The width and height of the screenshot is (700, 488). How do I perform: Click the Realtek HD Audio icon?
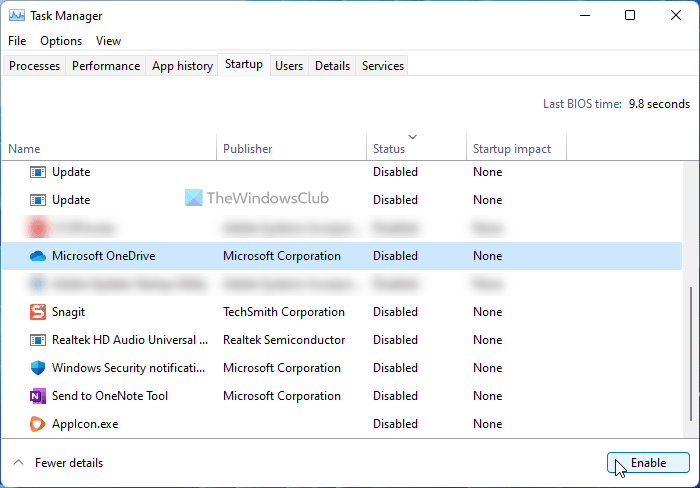coord(38,340)
